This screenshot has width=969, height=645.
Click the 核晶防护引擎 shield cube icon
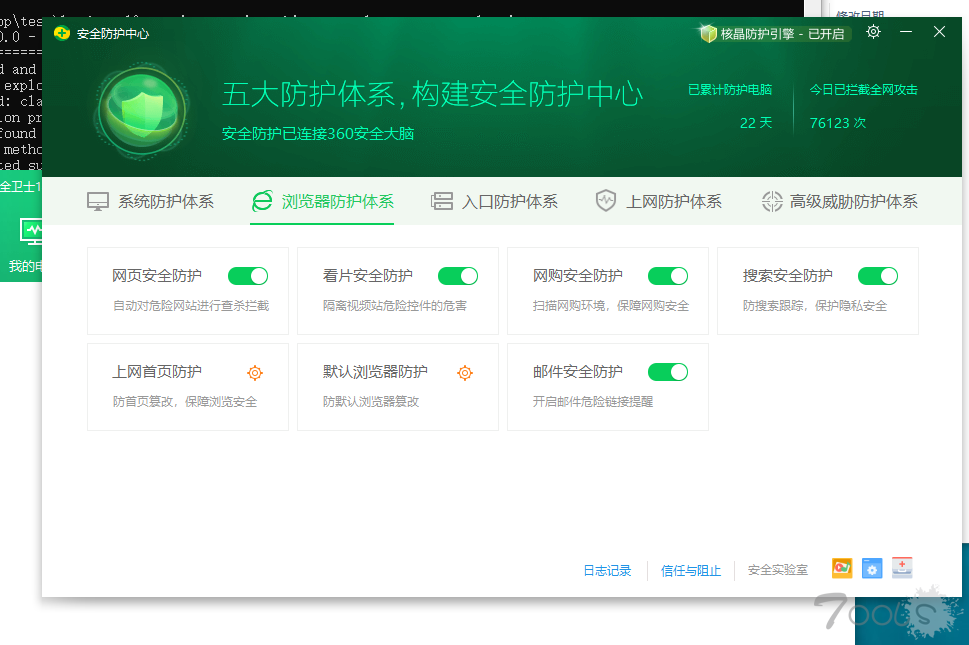pos(708,33)
